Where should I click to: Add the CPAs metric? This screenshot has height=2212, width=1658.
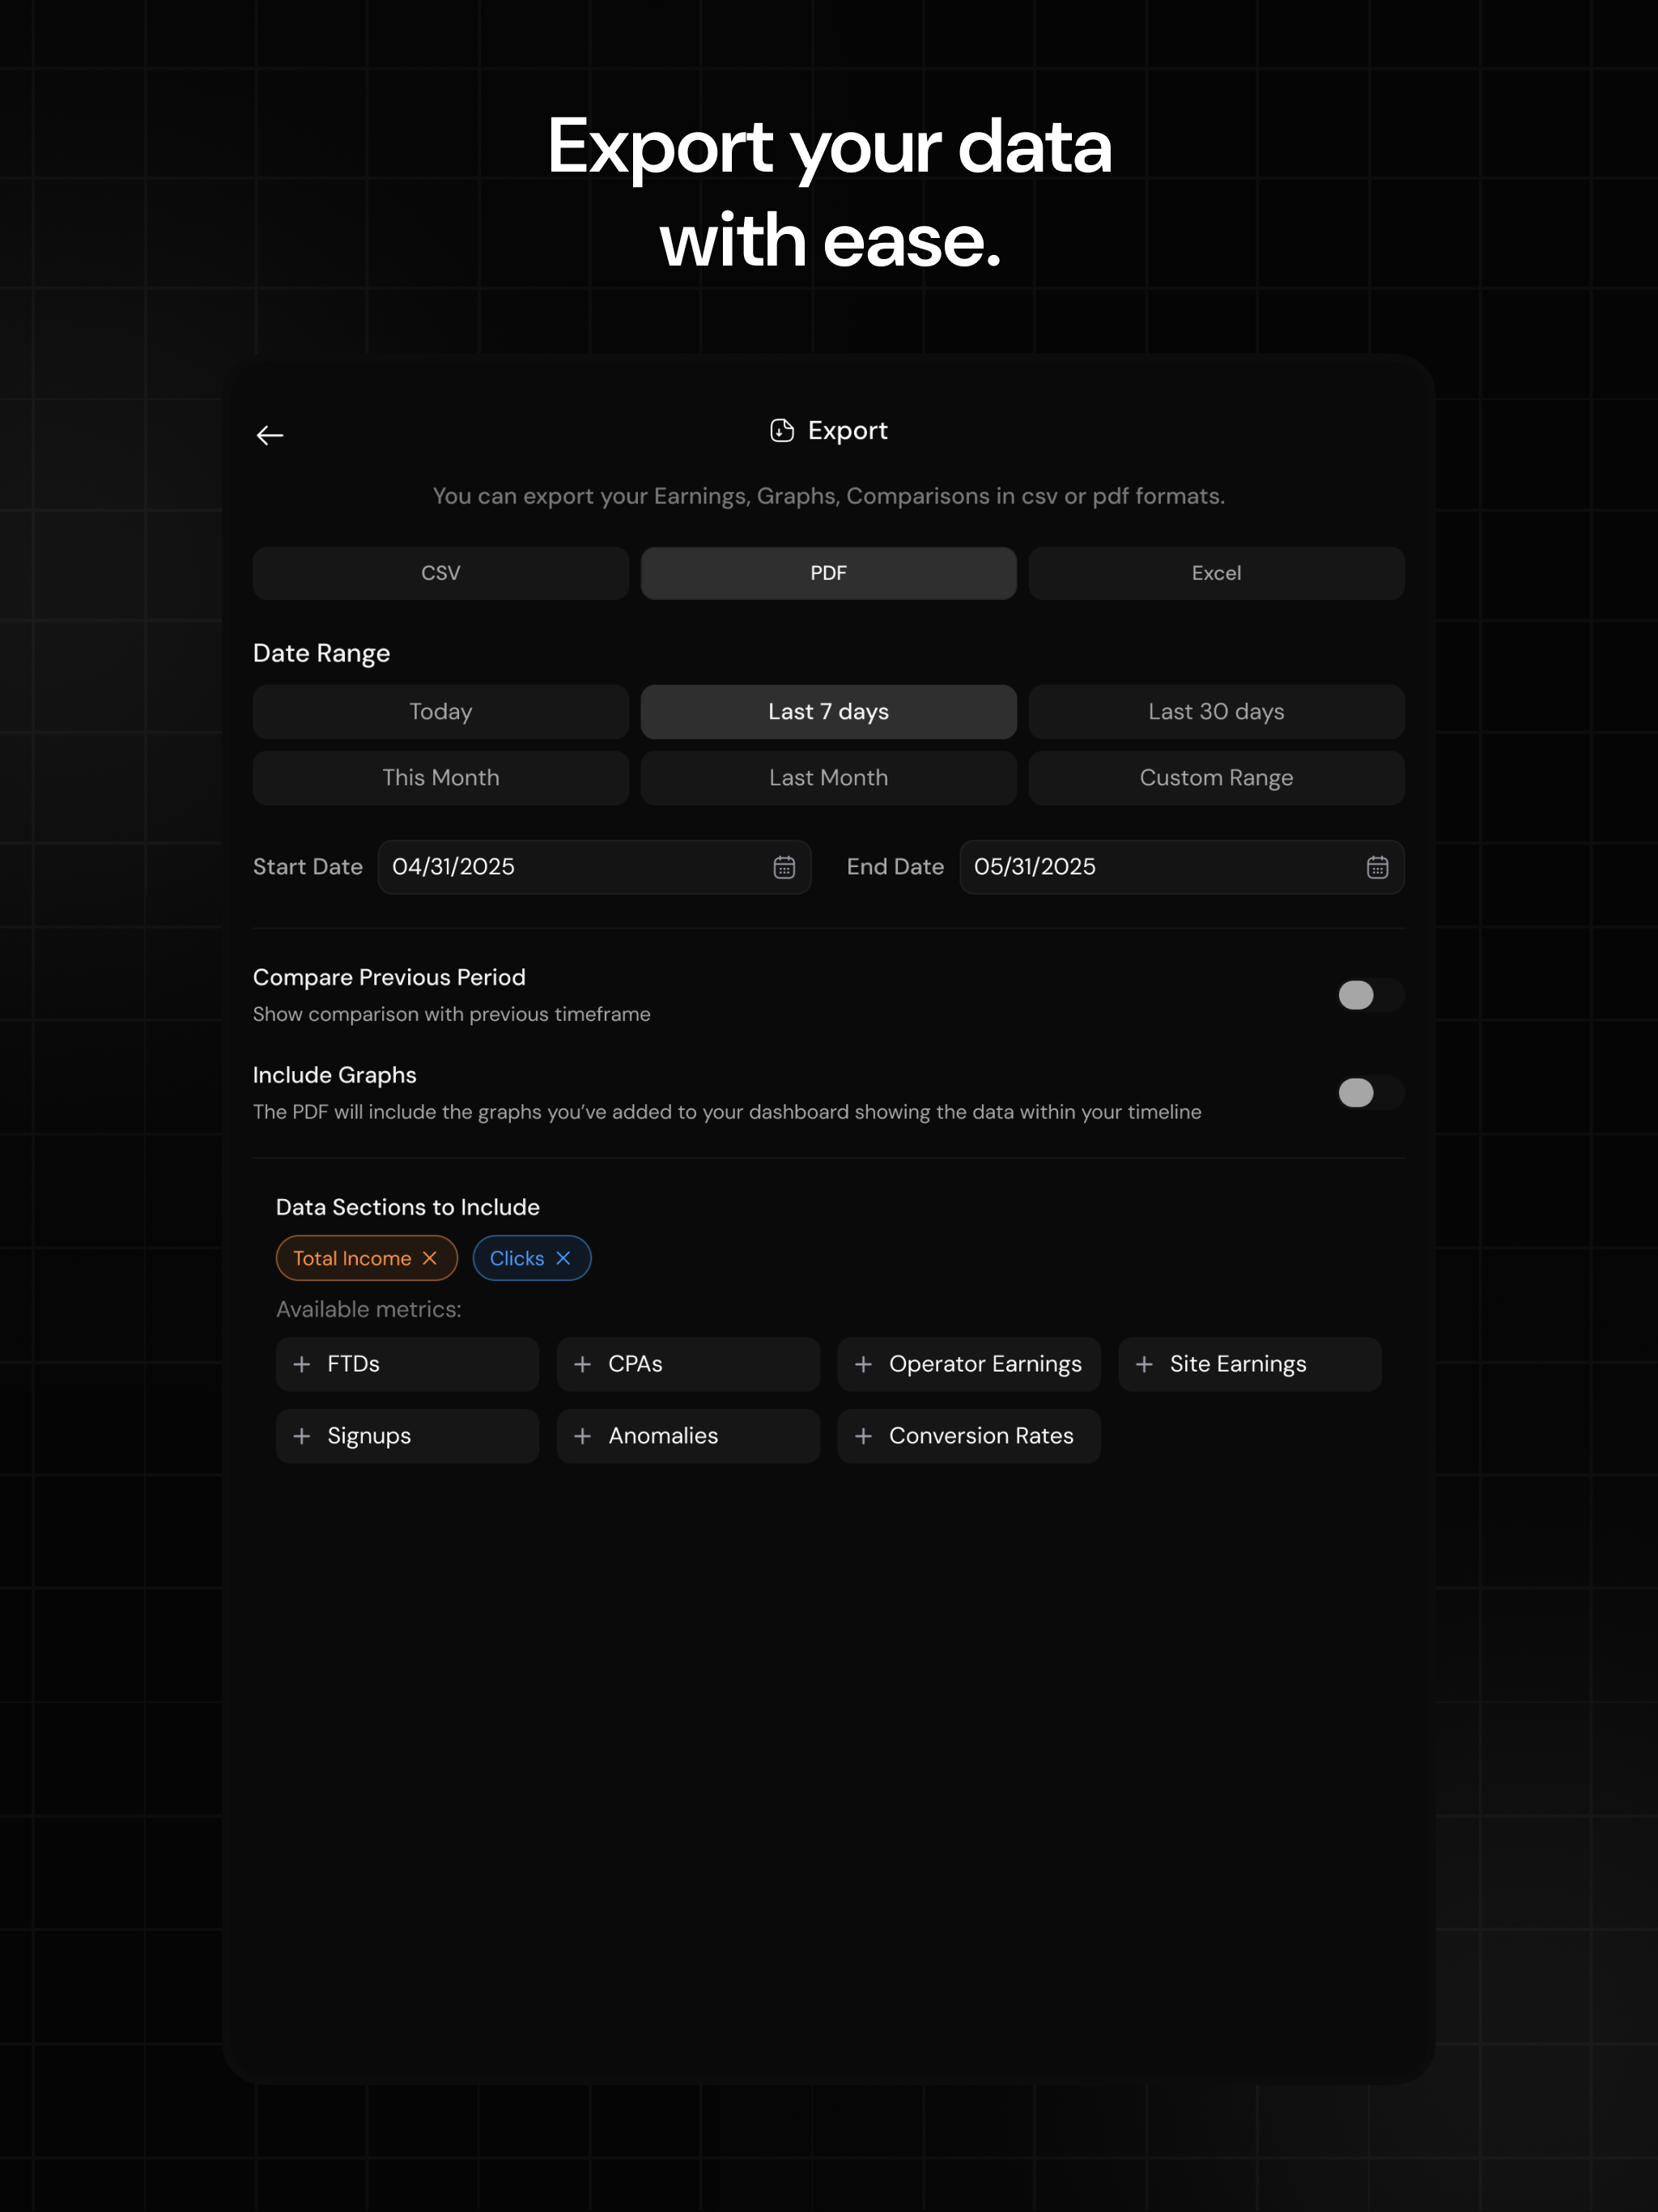pyautogui.click(x=688, y=1364)
